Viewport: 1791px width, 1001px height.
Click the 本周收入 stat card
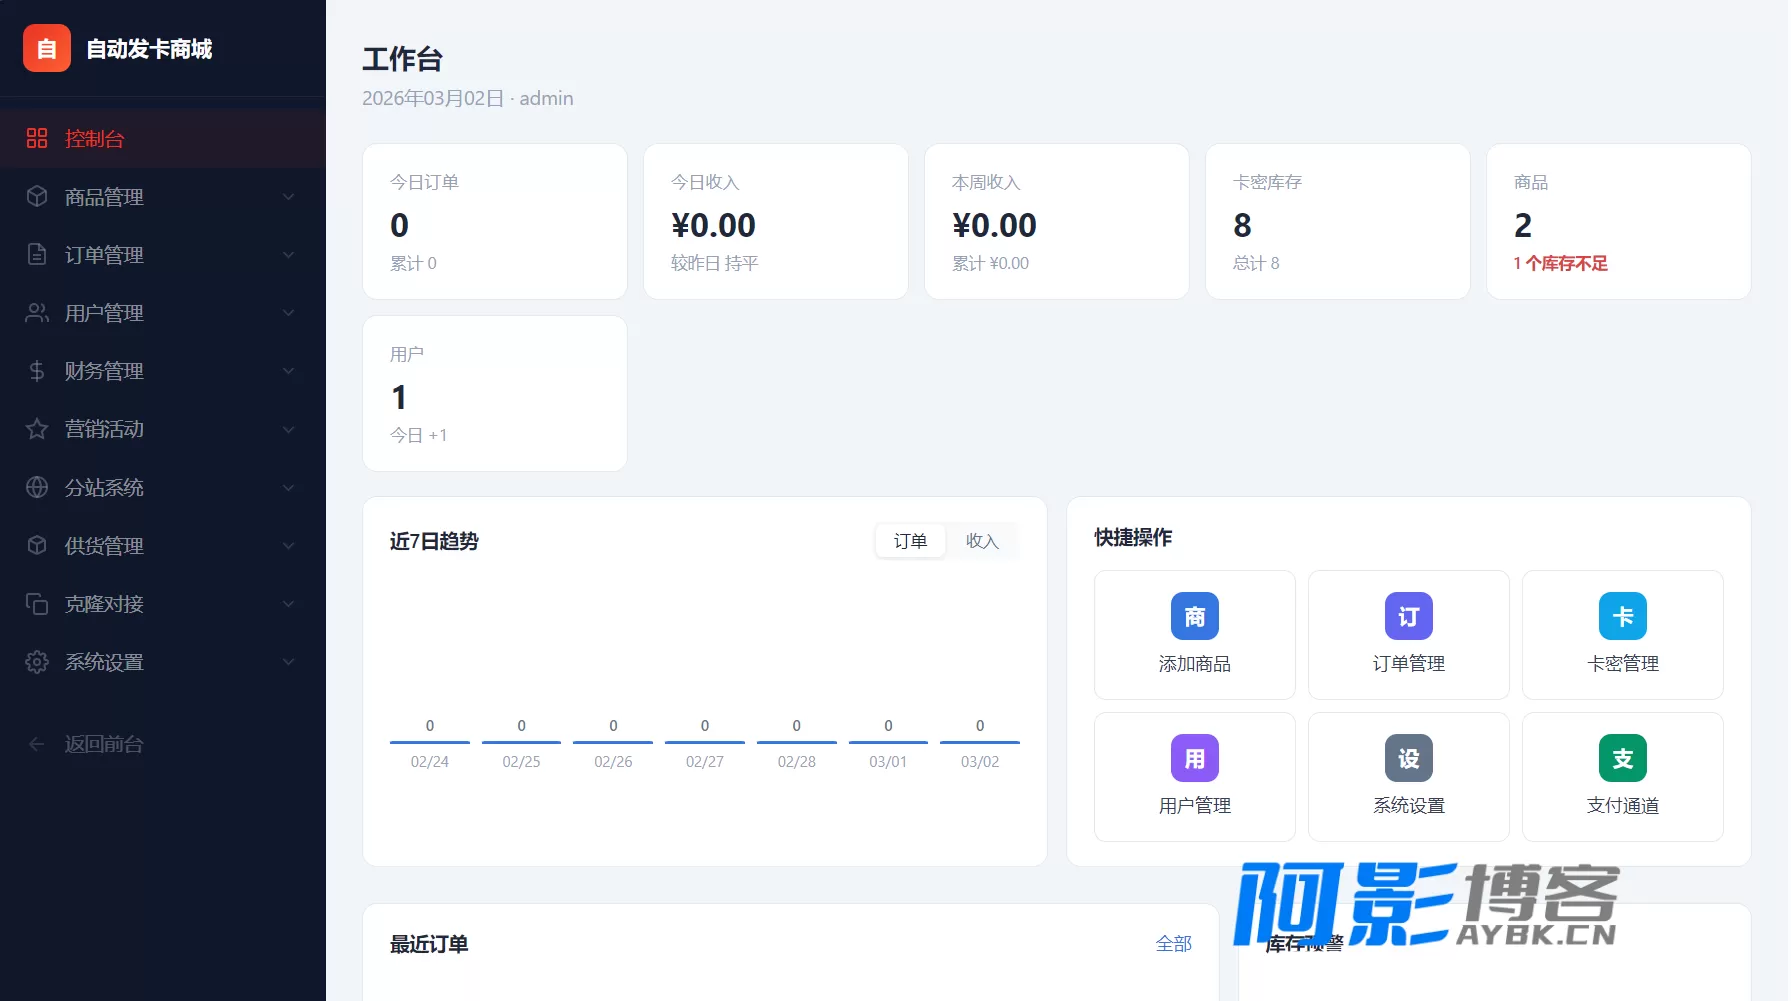(x=1057, y=221)
